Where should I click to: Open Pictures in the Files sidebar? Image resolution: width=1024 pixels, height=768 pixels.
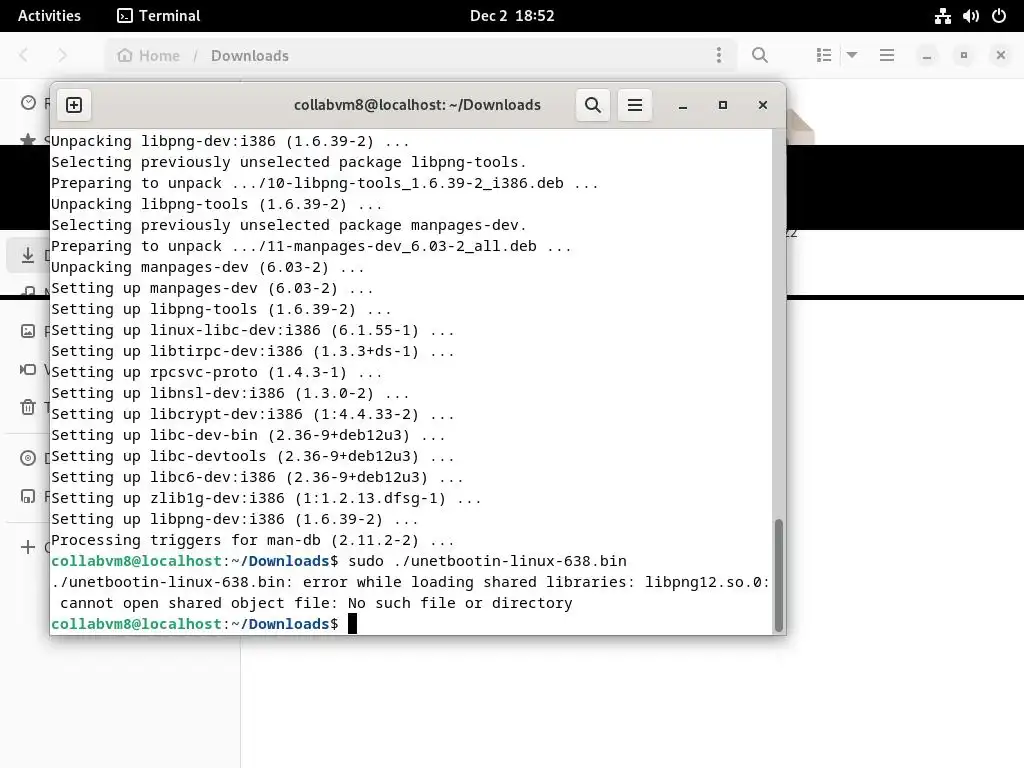[x=28, y=331]
